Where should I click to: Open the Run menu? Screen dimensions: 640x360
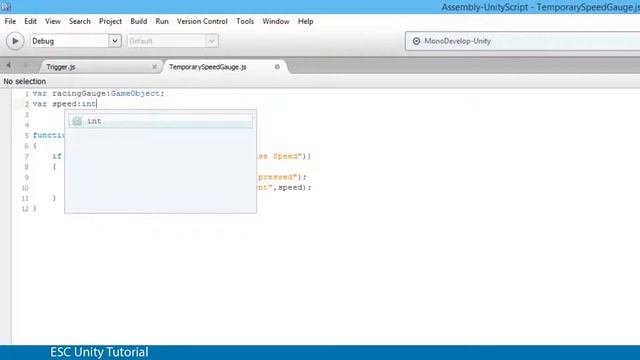click(162, 21)
